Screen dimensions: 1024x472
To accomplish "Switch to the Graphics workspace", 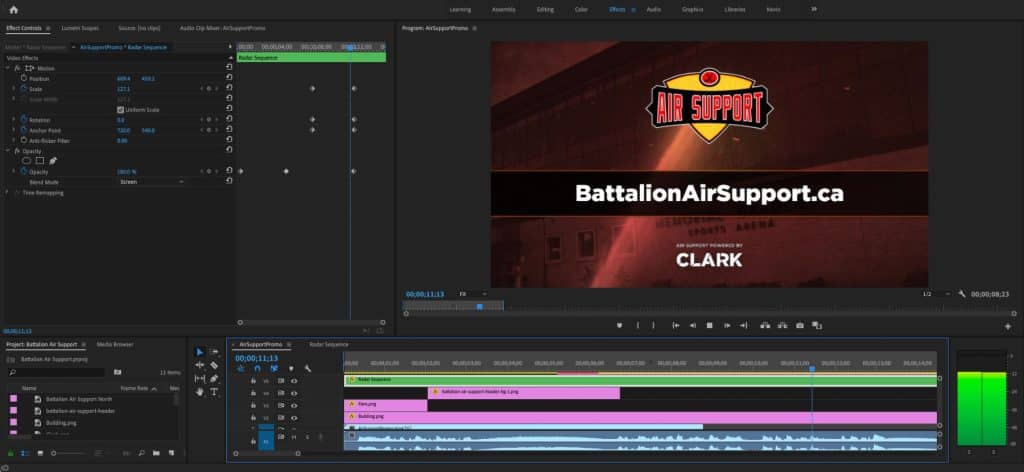I will [x=692, y=10].
